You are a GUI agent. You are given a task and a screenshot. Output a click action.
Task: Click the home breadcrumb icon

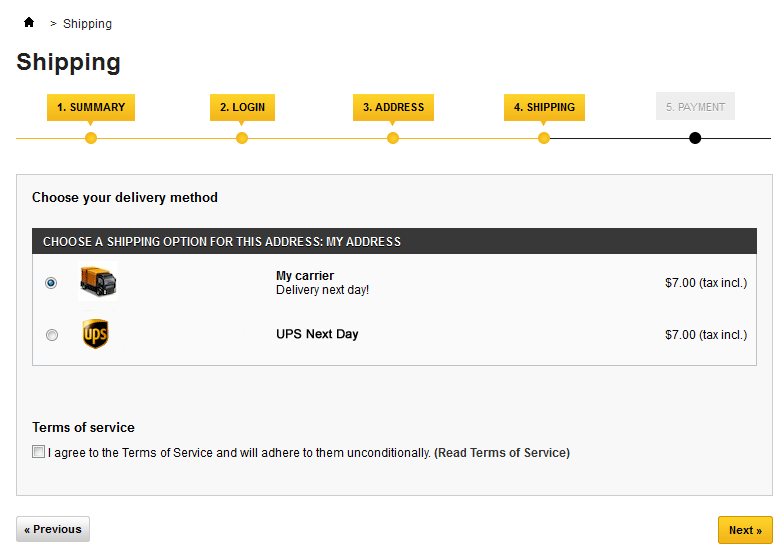(x=29, y=22)
